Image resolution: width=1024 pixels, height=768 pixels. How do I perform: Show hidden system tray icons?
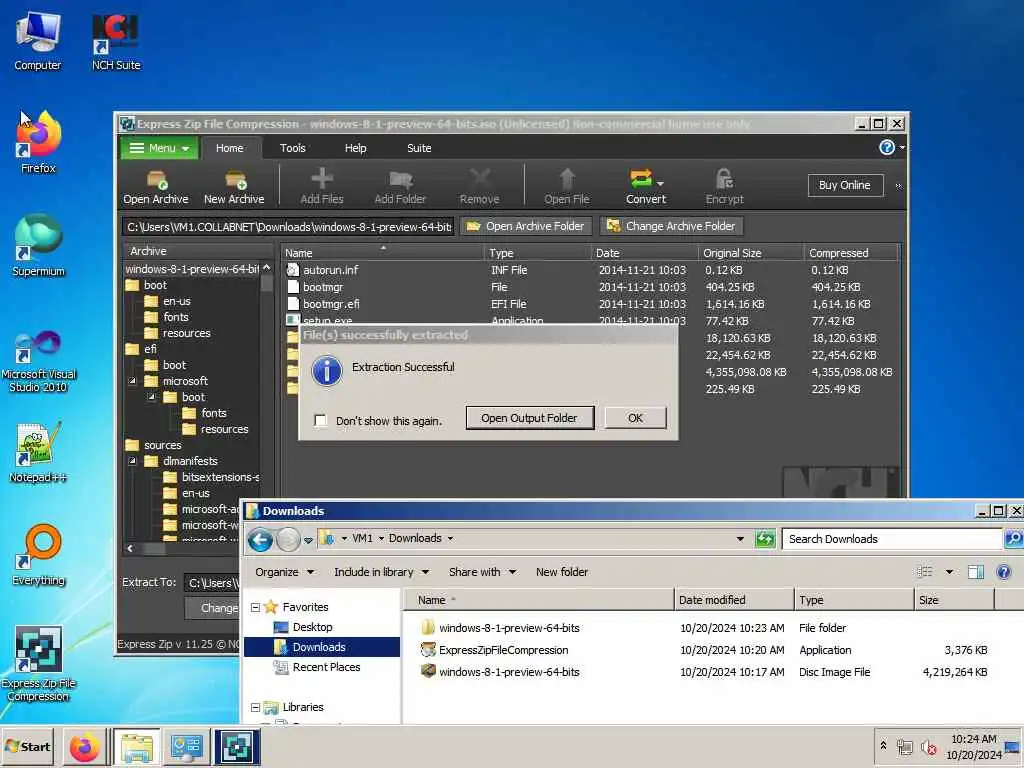point(884,745)
